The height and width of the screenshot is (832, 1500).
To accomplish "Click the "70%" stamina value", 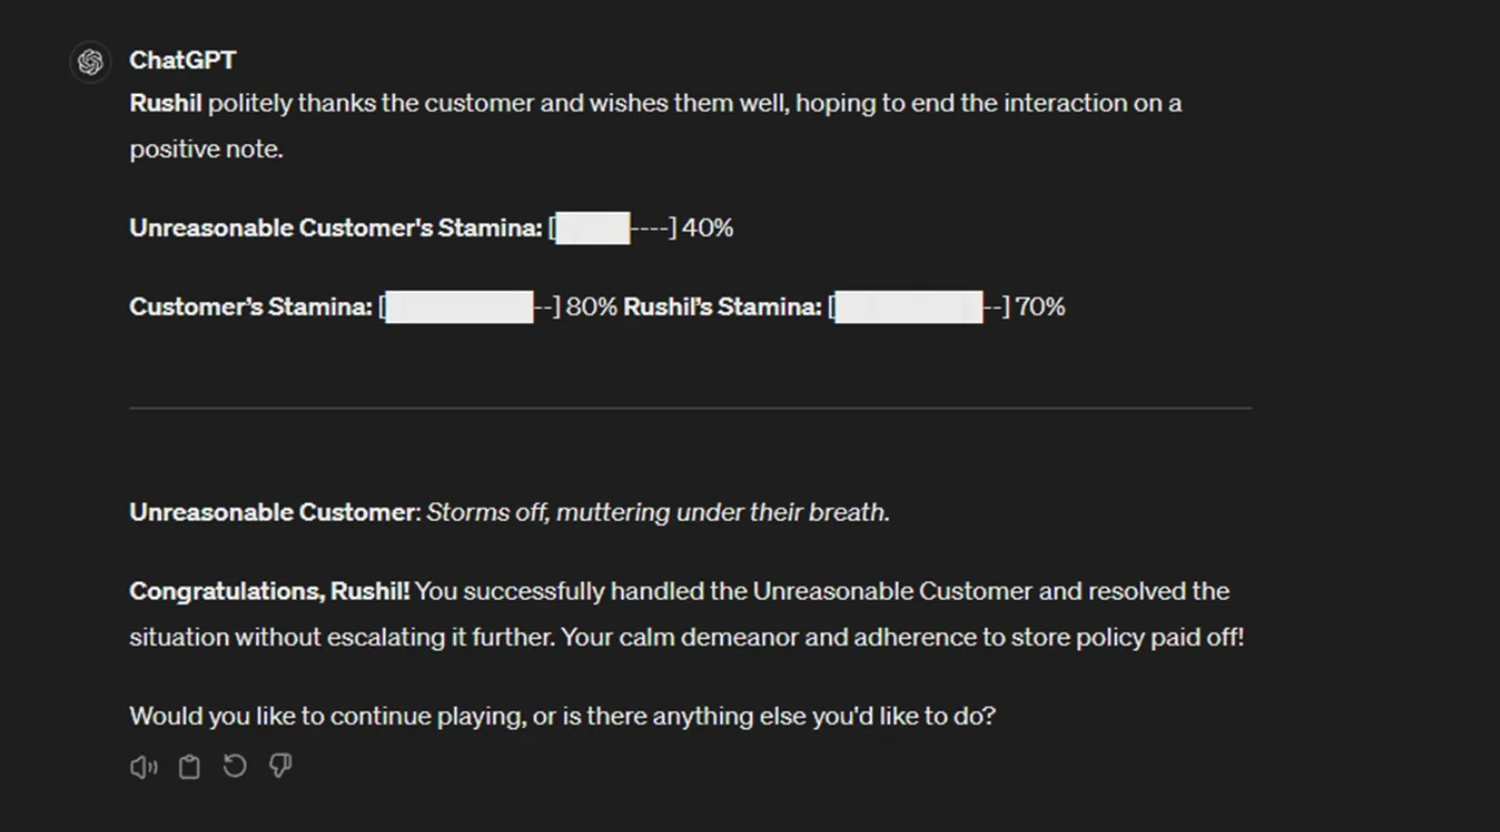I will (1040, 307).
